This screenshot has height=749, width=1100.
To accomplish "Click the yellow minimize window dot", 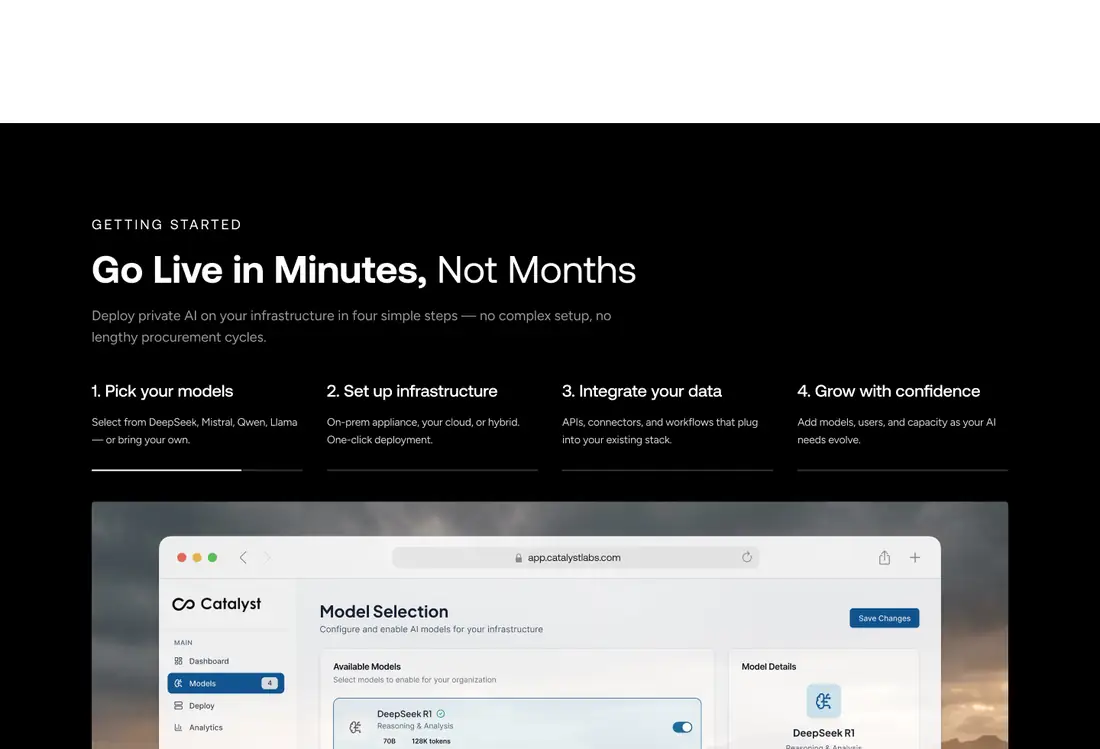I will pos(197,558).
